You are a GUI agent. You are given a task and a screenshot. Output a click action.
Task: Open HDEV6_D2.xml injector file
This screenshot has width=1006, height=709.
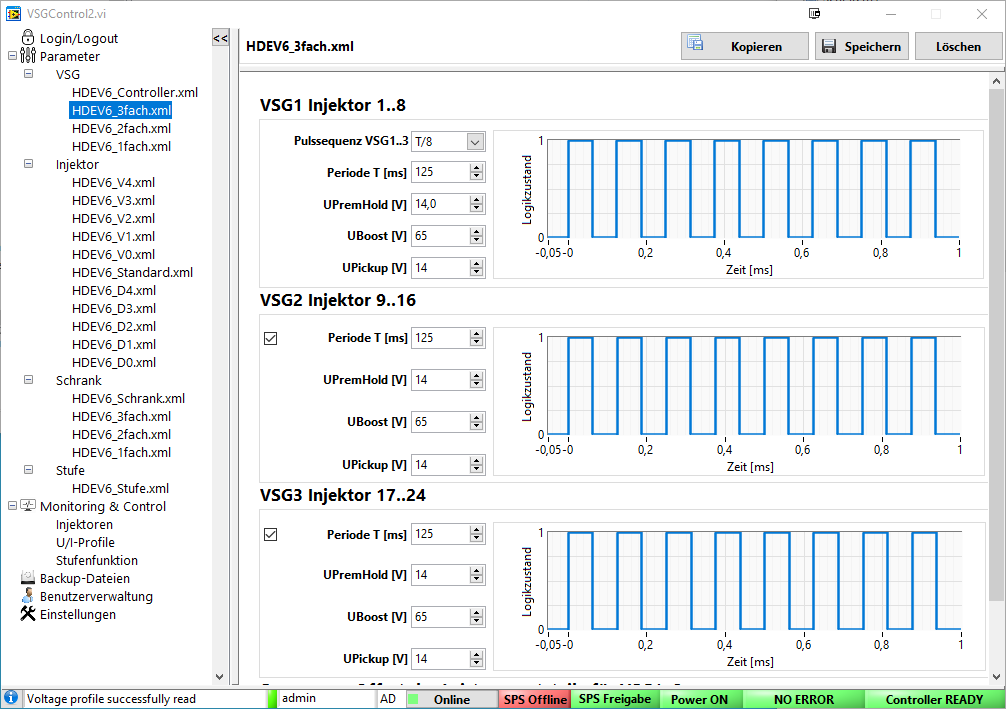[x=114, y=326]
